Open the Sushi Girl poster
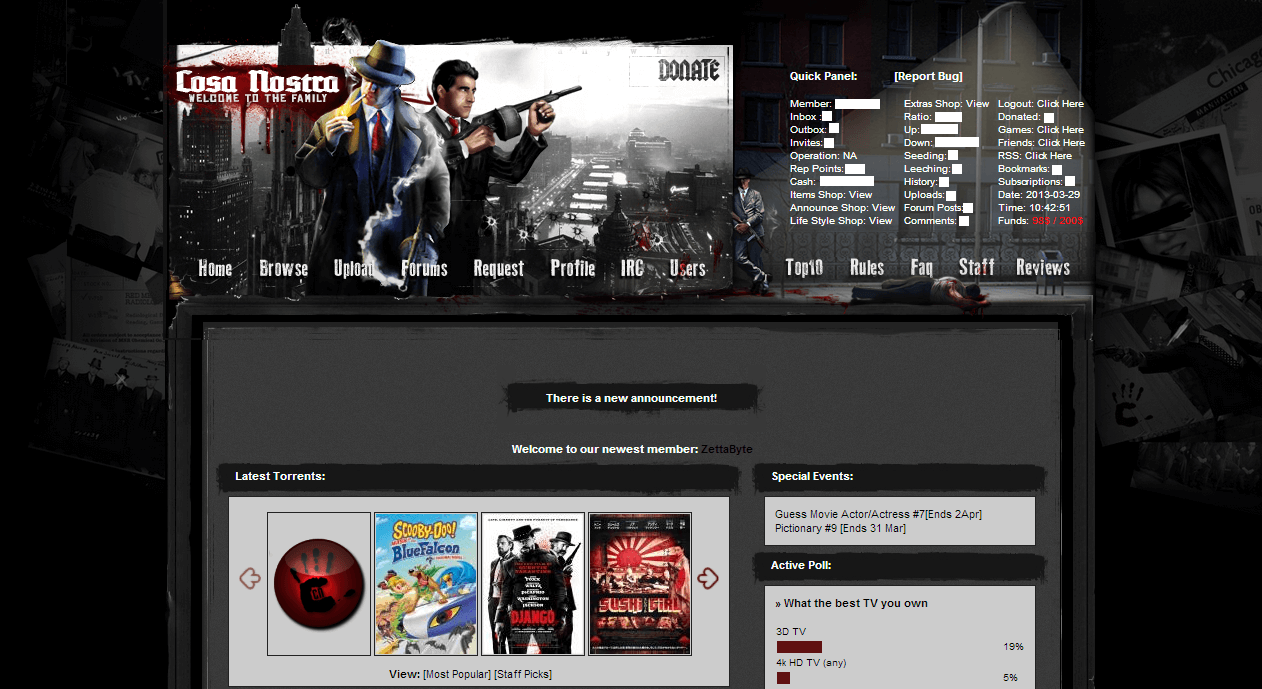Image resolution: width=1262 pixels, height=689 pixels. pos(640,584)
